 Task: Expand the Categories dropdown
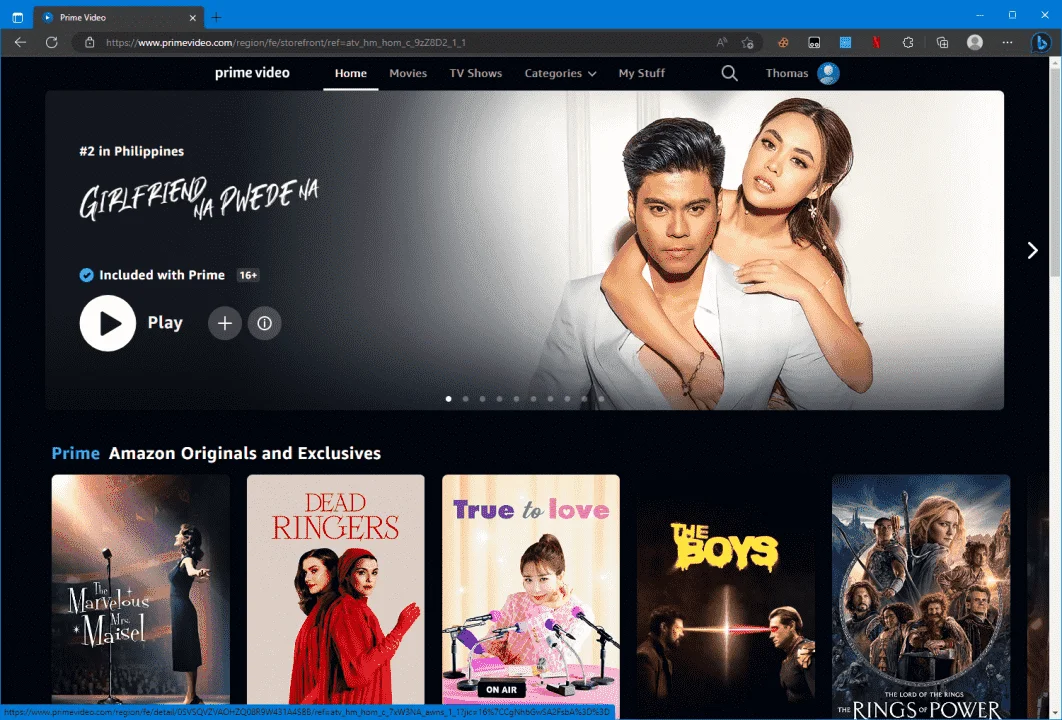[560, 73]
